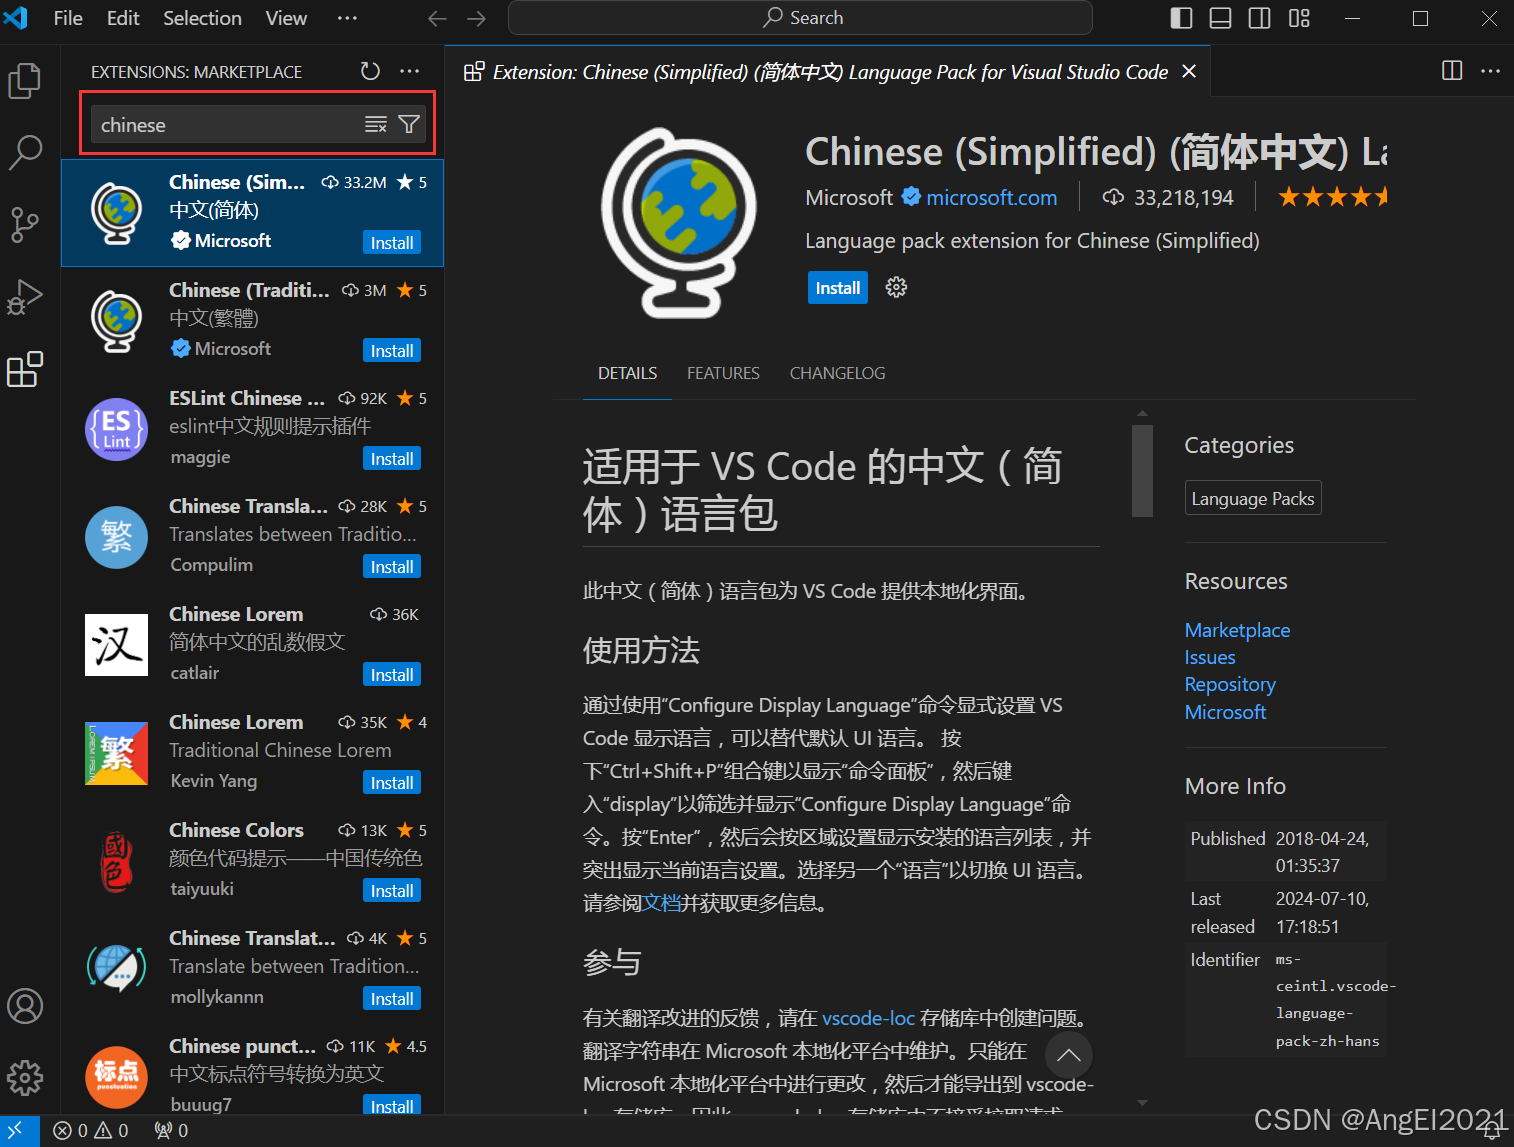
Task: Install Chinese (Traditional) language pack
Action: (x=392, y=351)
